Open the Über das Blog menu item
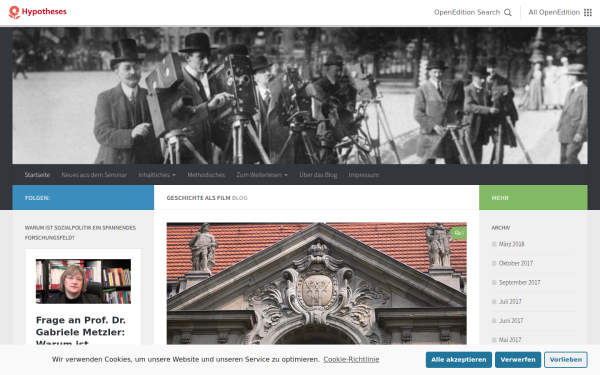The width and height of the screenshot is (600, 375). (x=318, y=175)
